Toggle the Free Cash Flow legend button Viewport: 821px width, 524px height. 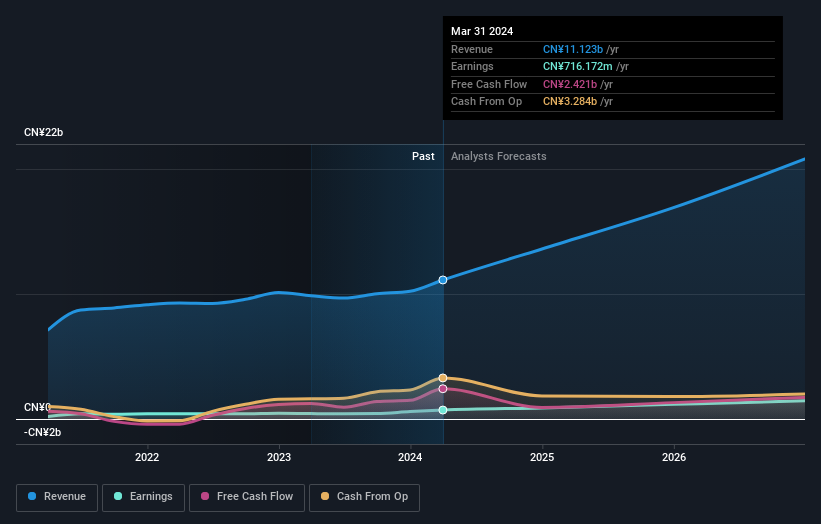[247, 497]
